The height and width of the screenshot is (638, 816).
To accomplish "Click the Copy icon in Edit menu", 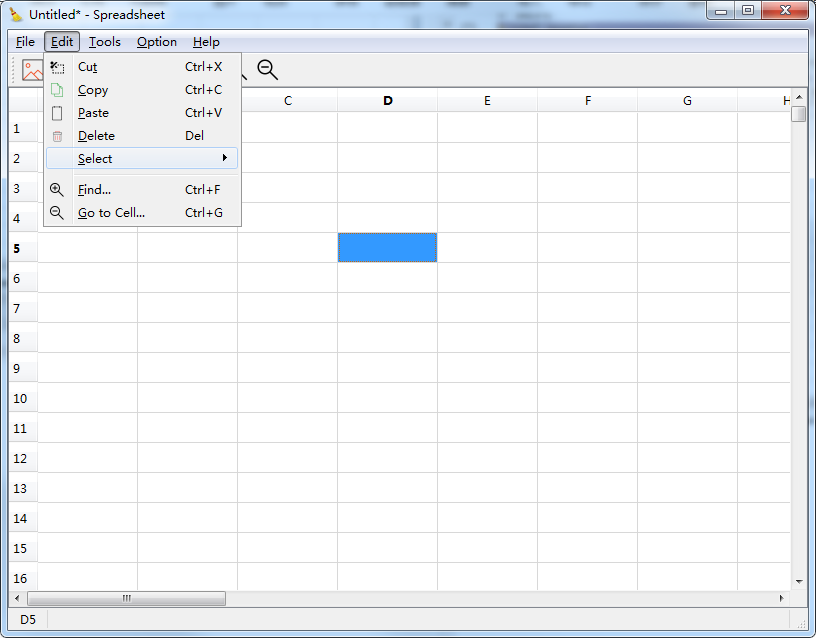I will coord(57,90).
